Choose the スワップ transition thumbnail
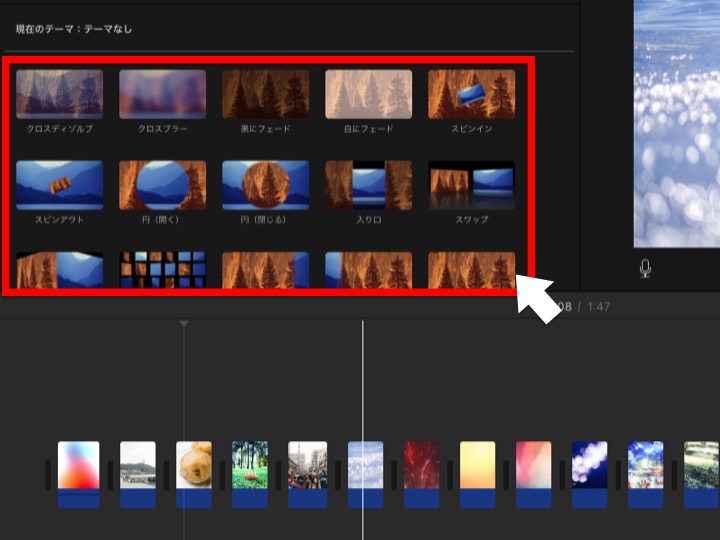Screen dimensions: 720x540 tap(472, 185)
